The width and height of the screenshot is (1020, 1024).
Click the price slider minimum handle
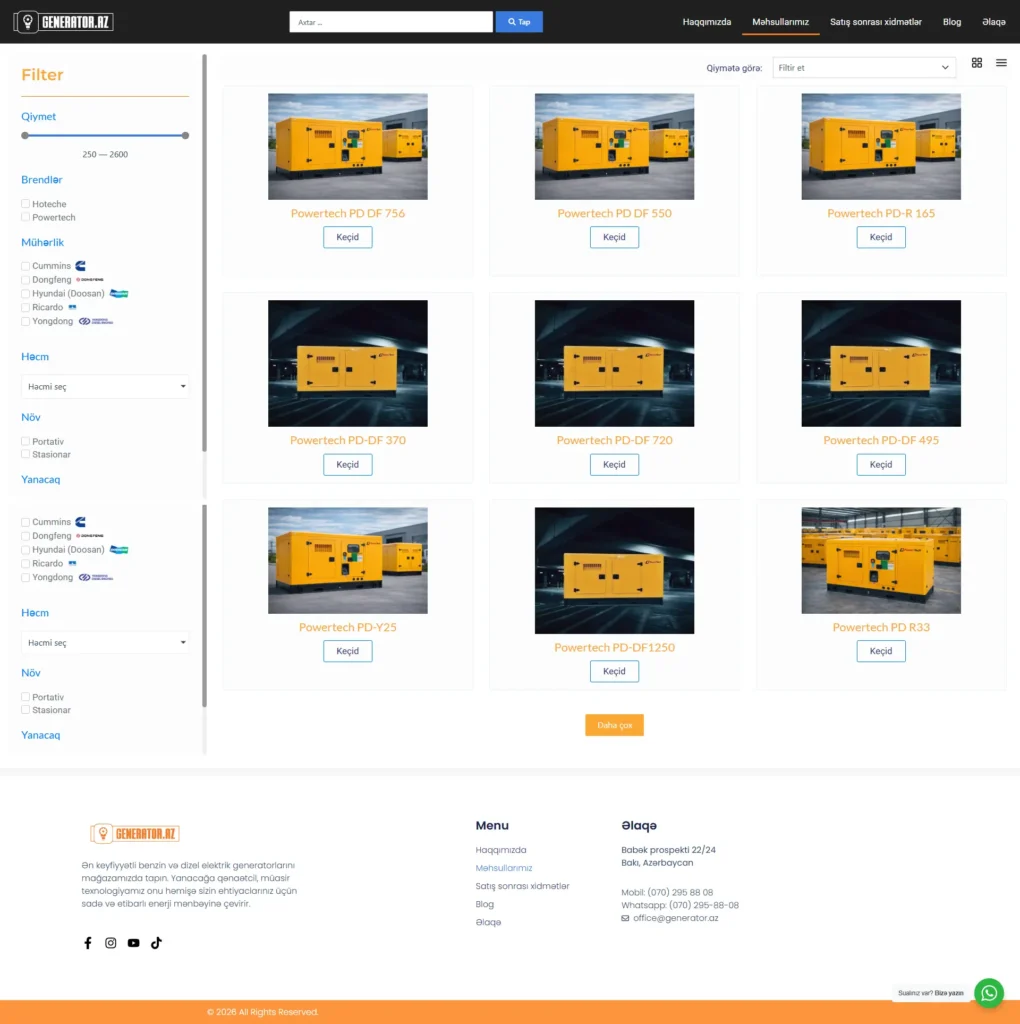(x=25, y=135)
